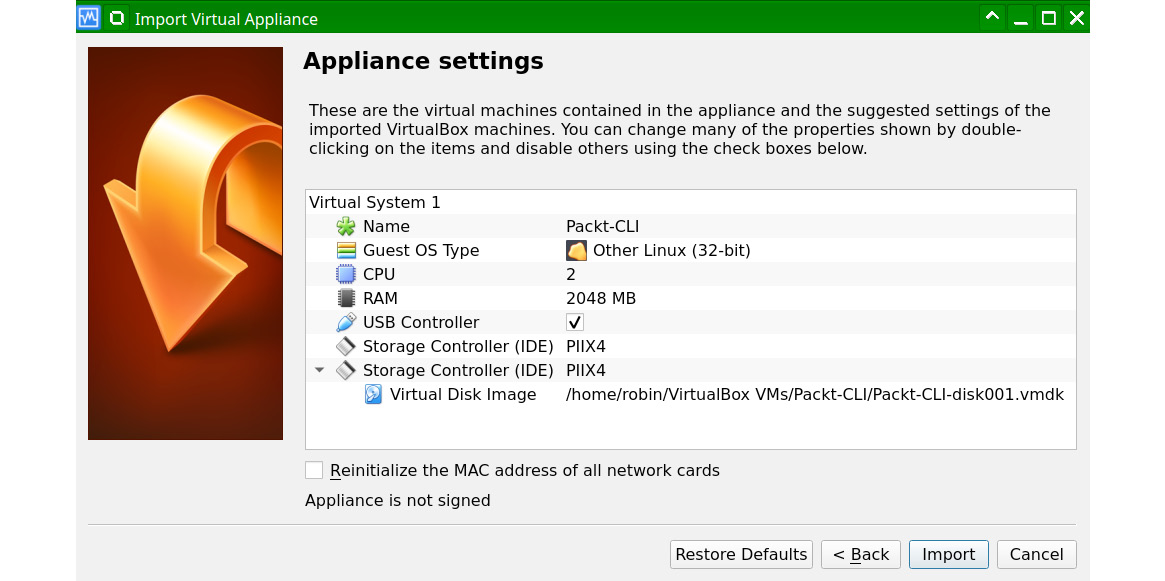The image size is (1165, 581).
Task: Select the virtual disk image vmdk path
Action: point(814,394)
